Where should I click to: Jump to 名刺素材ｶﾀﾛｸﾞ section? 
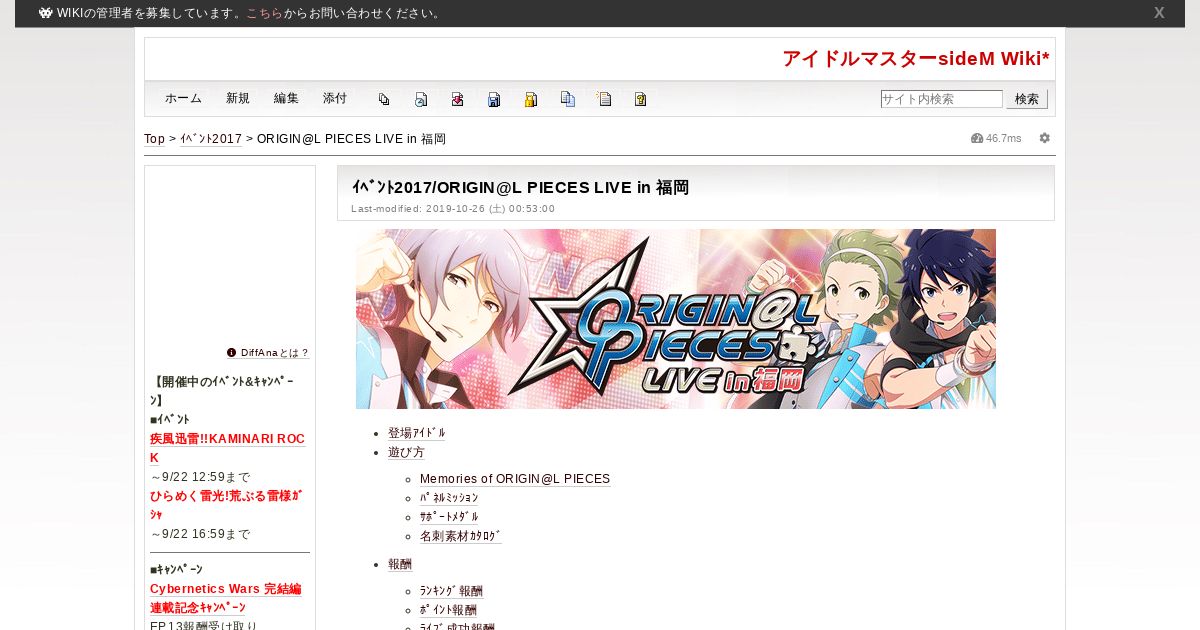[x=461, y=536]
